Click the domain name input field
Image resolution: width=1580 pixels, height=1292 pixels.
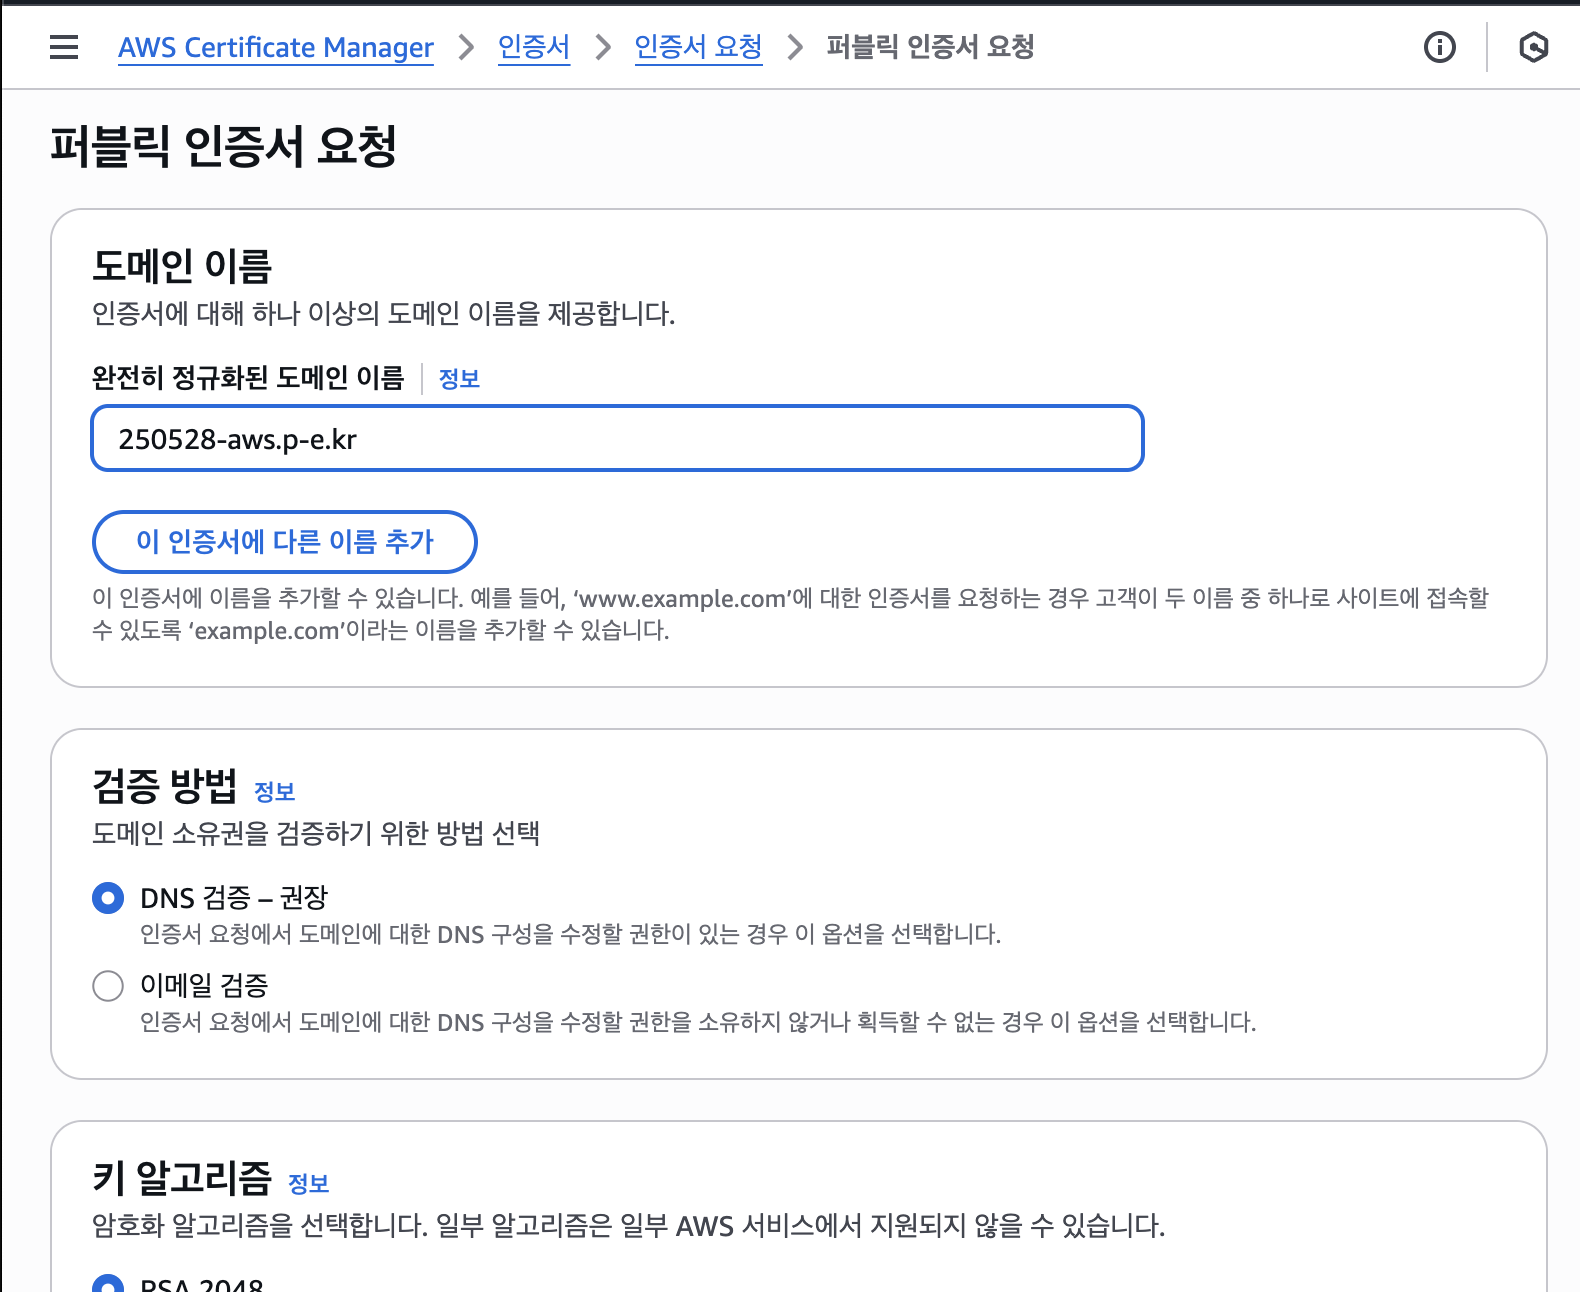617,438
